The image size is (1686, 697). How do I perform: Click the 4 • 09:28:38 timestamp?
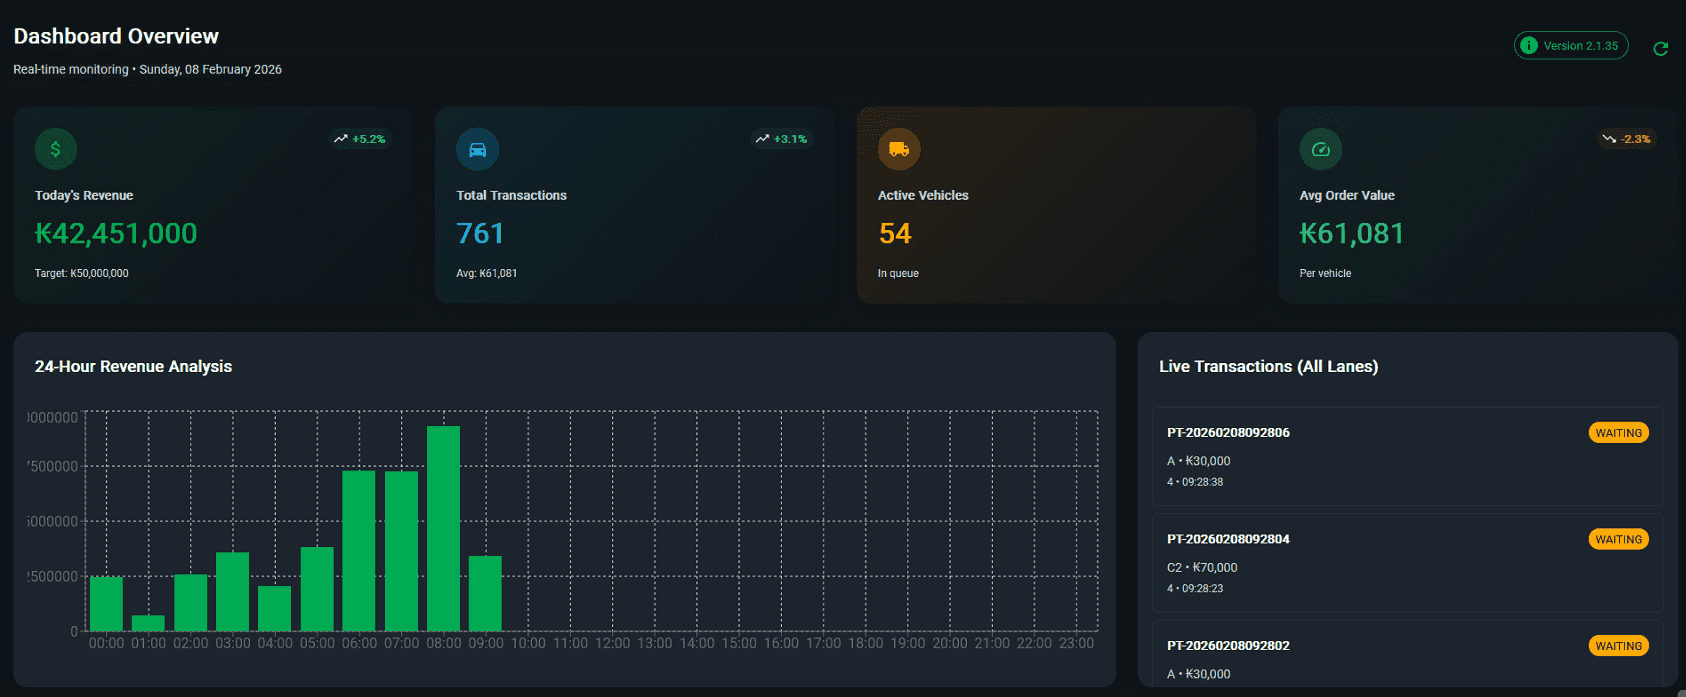pos(1195,482)
